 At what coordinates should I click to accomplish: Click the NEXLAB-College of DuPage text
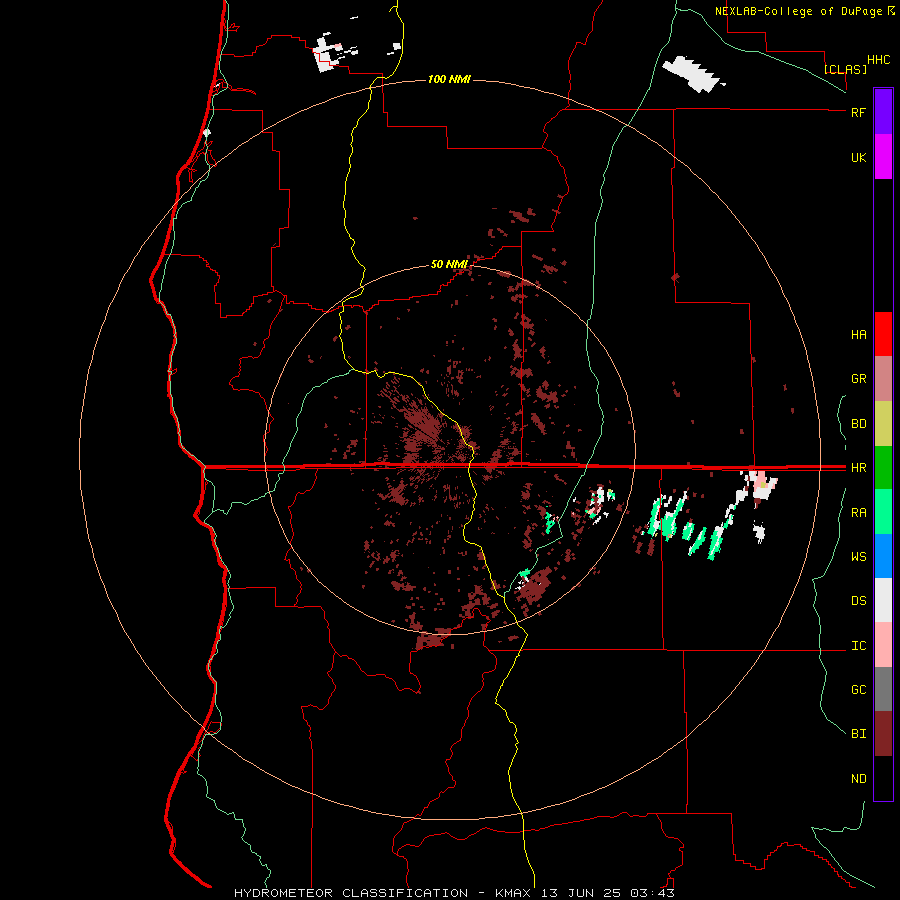click(800, 11)
